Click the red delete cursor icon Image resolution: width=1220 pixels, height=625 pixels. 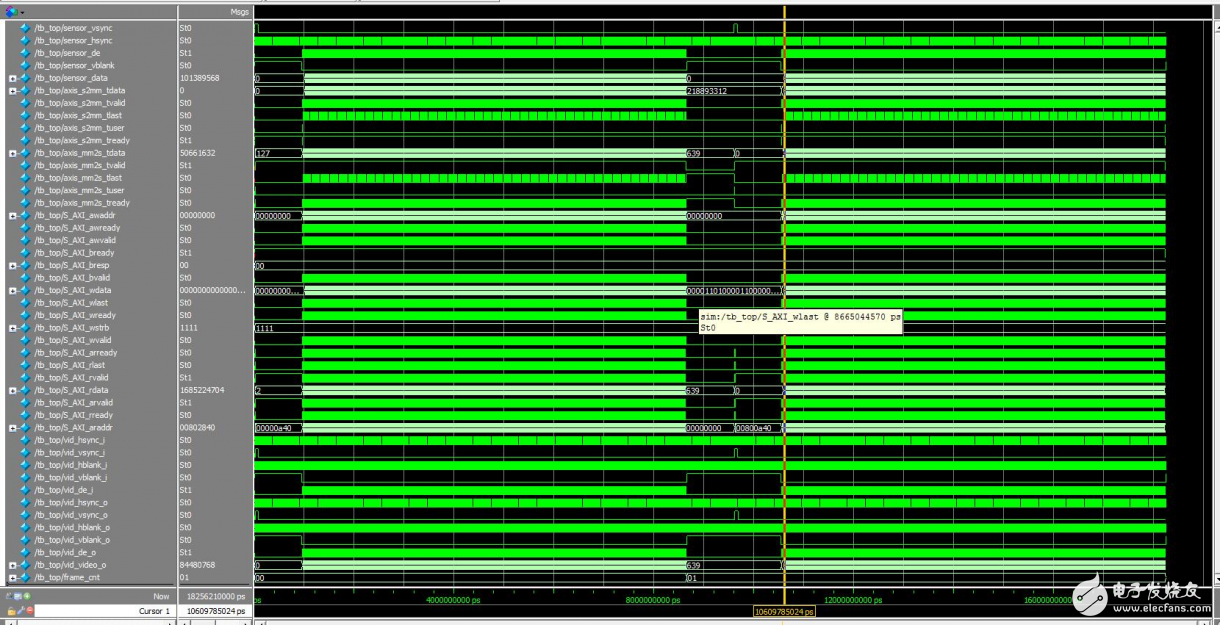click(x=29, y=611)
